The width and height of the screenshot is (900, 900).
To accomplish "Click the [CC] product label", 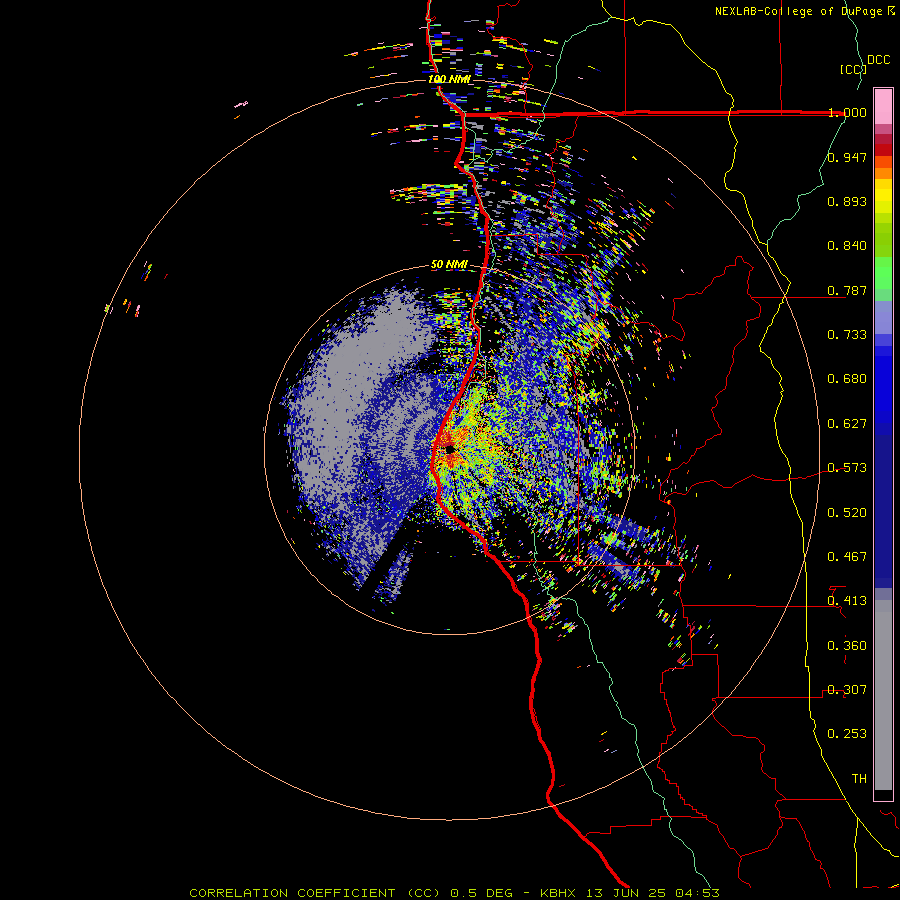I will click(853, 69).
